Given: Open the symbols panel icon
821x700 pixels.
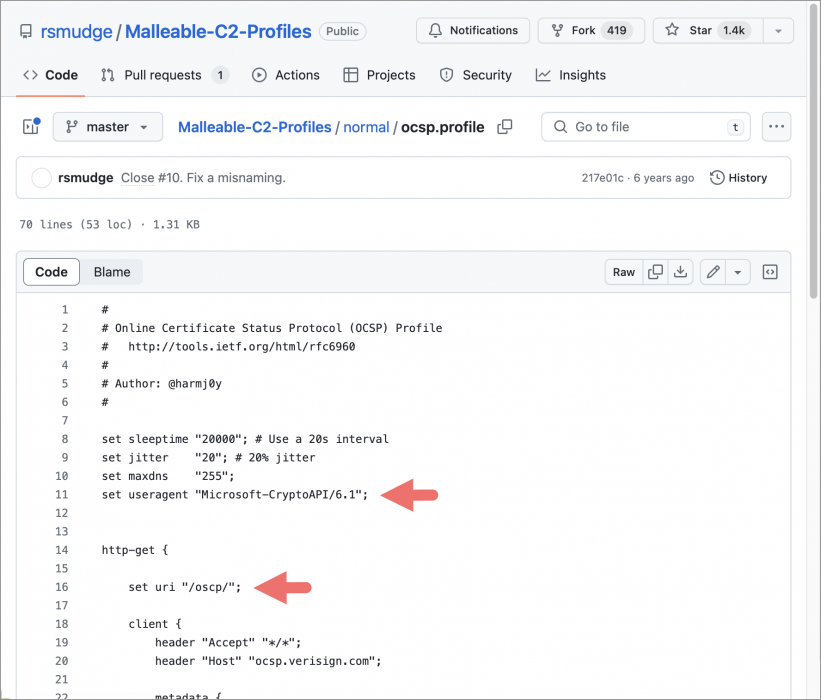Looking at the screenshot, I should (x=770, y=272).
